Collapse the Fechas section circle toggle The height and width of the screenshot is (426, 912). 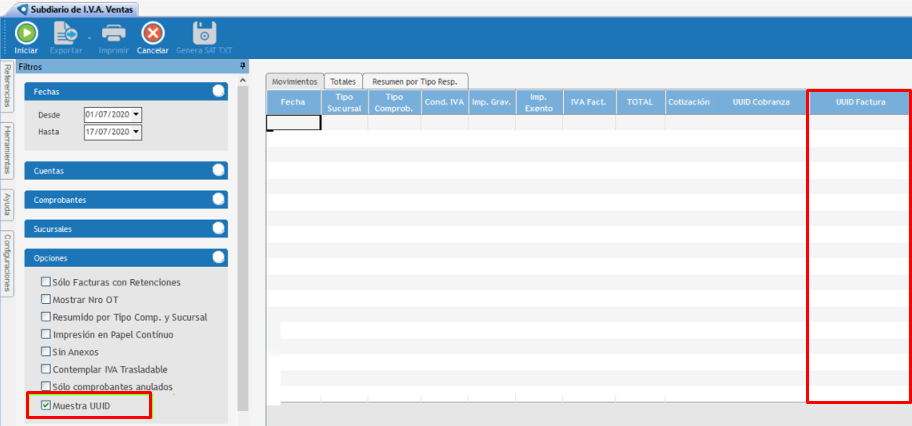pos(219,91)
